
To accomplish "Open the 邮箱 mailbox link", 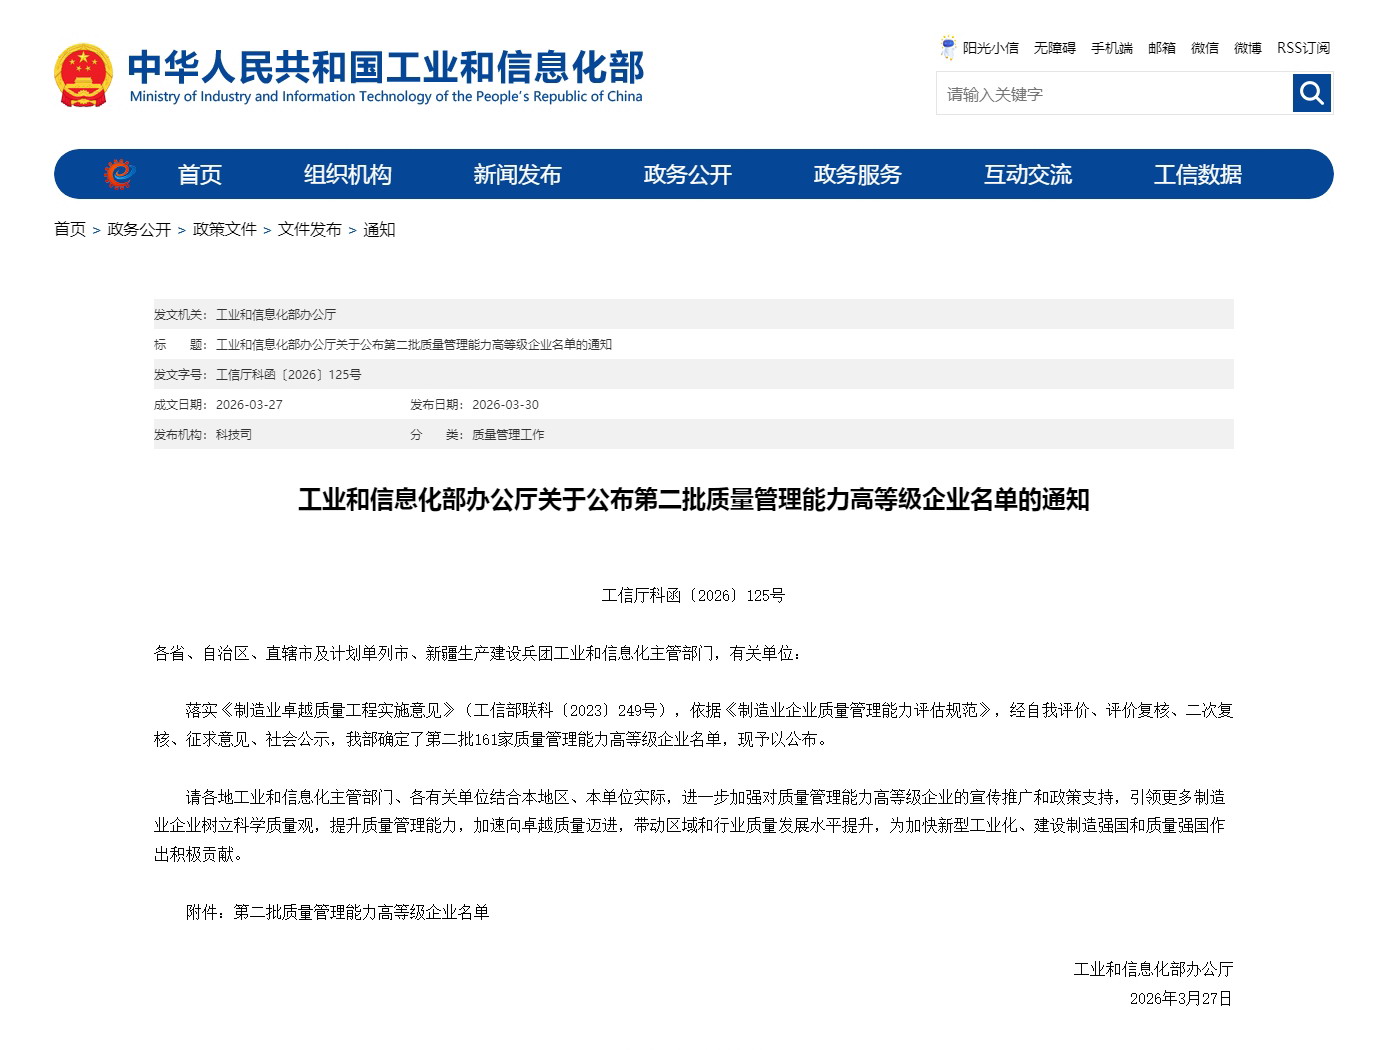I will [1161, 48].
